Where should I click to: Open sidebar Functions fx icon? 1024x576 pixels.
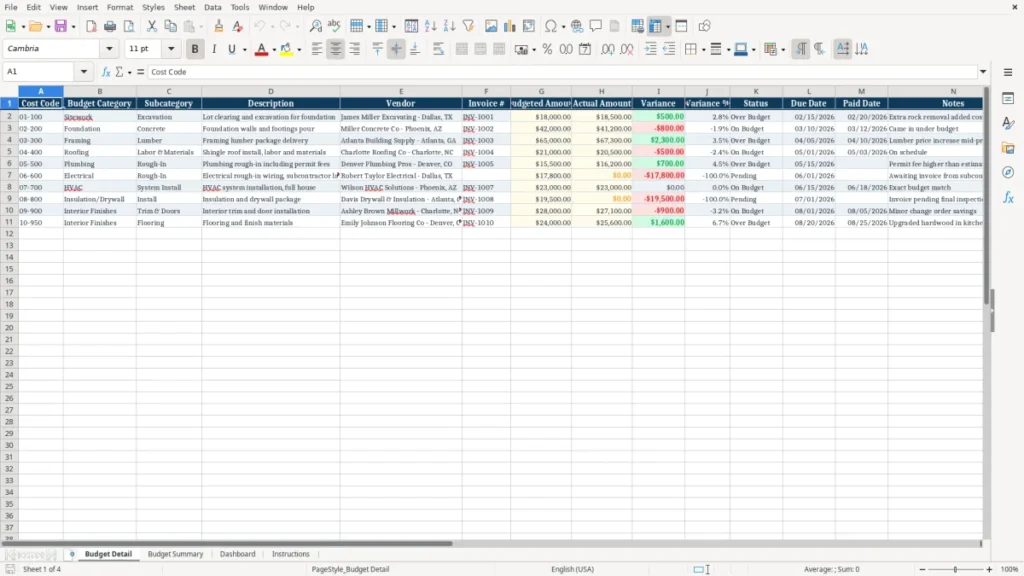point(1008,197)
